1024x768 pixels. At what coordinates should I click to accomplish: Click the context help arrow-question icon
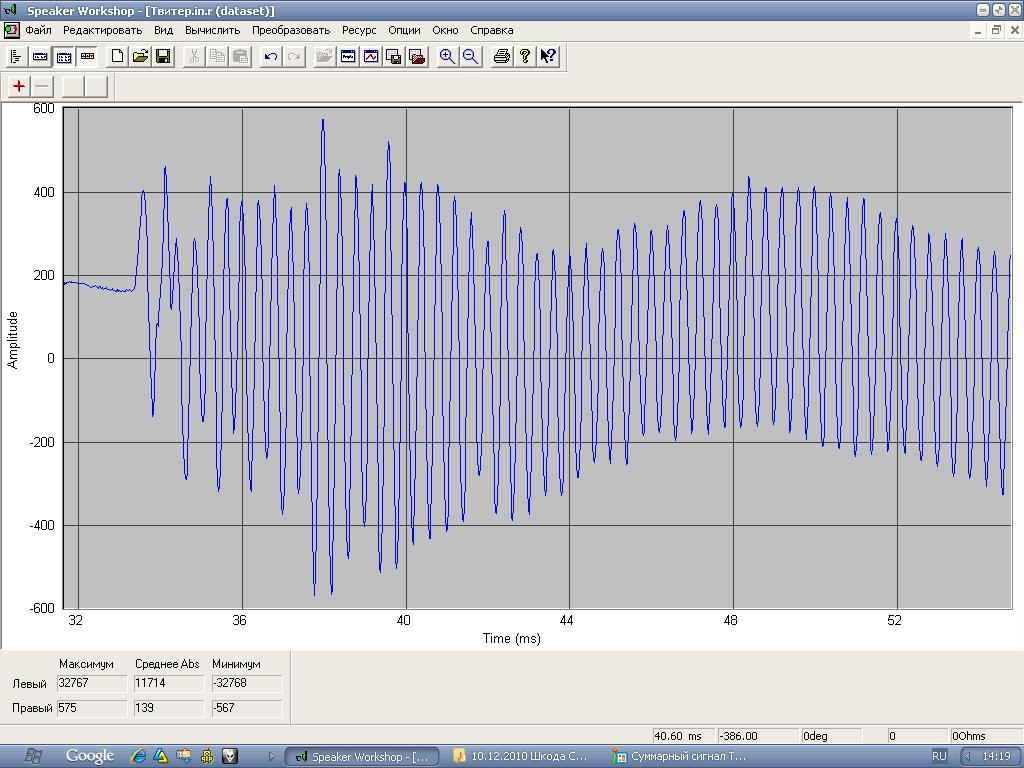[548, 57]
